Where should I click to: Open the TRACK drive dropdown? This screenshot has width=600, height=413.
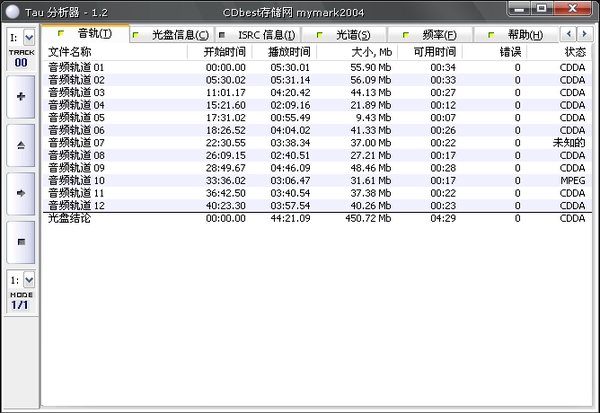[29, 38]
